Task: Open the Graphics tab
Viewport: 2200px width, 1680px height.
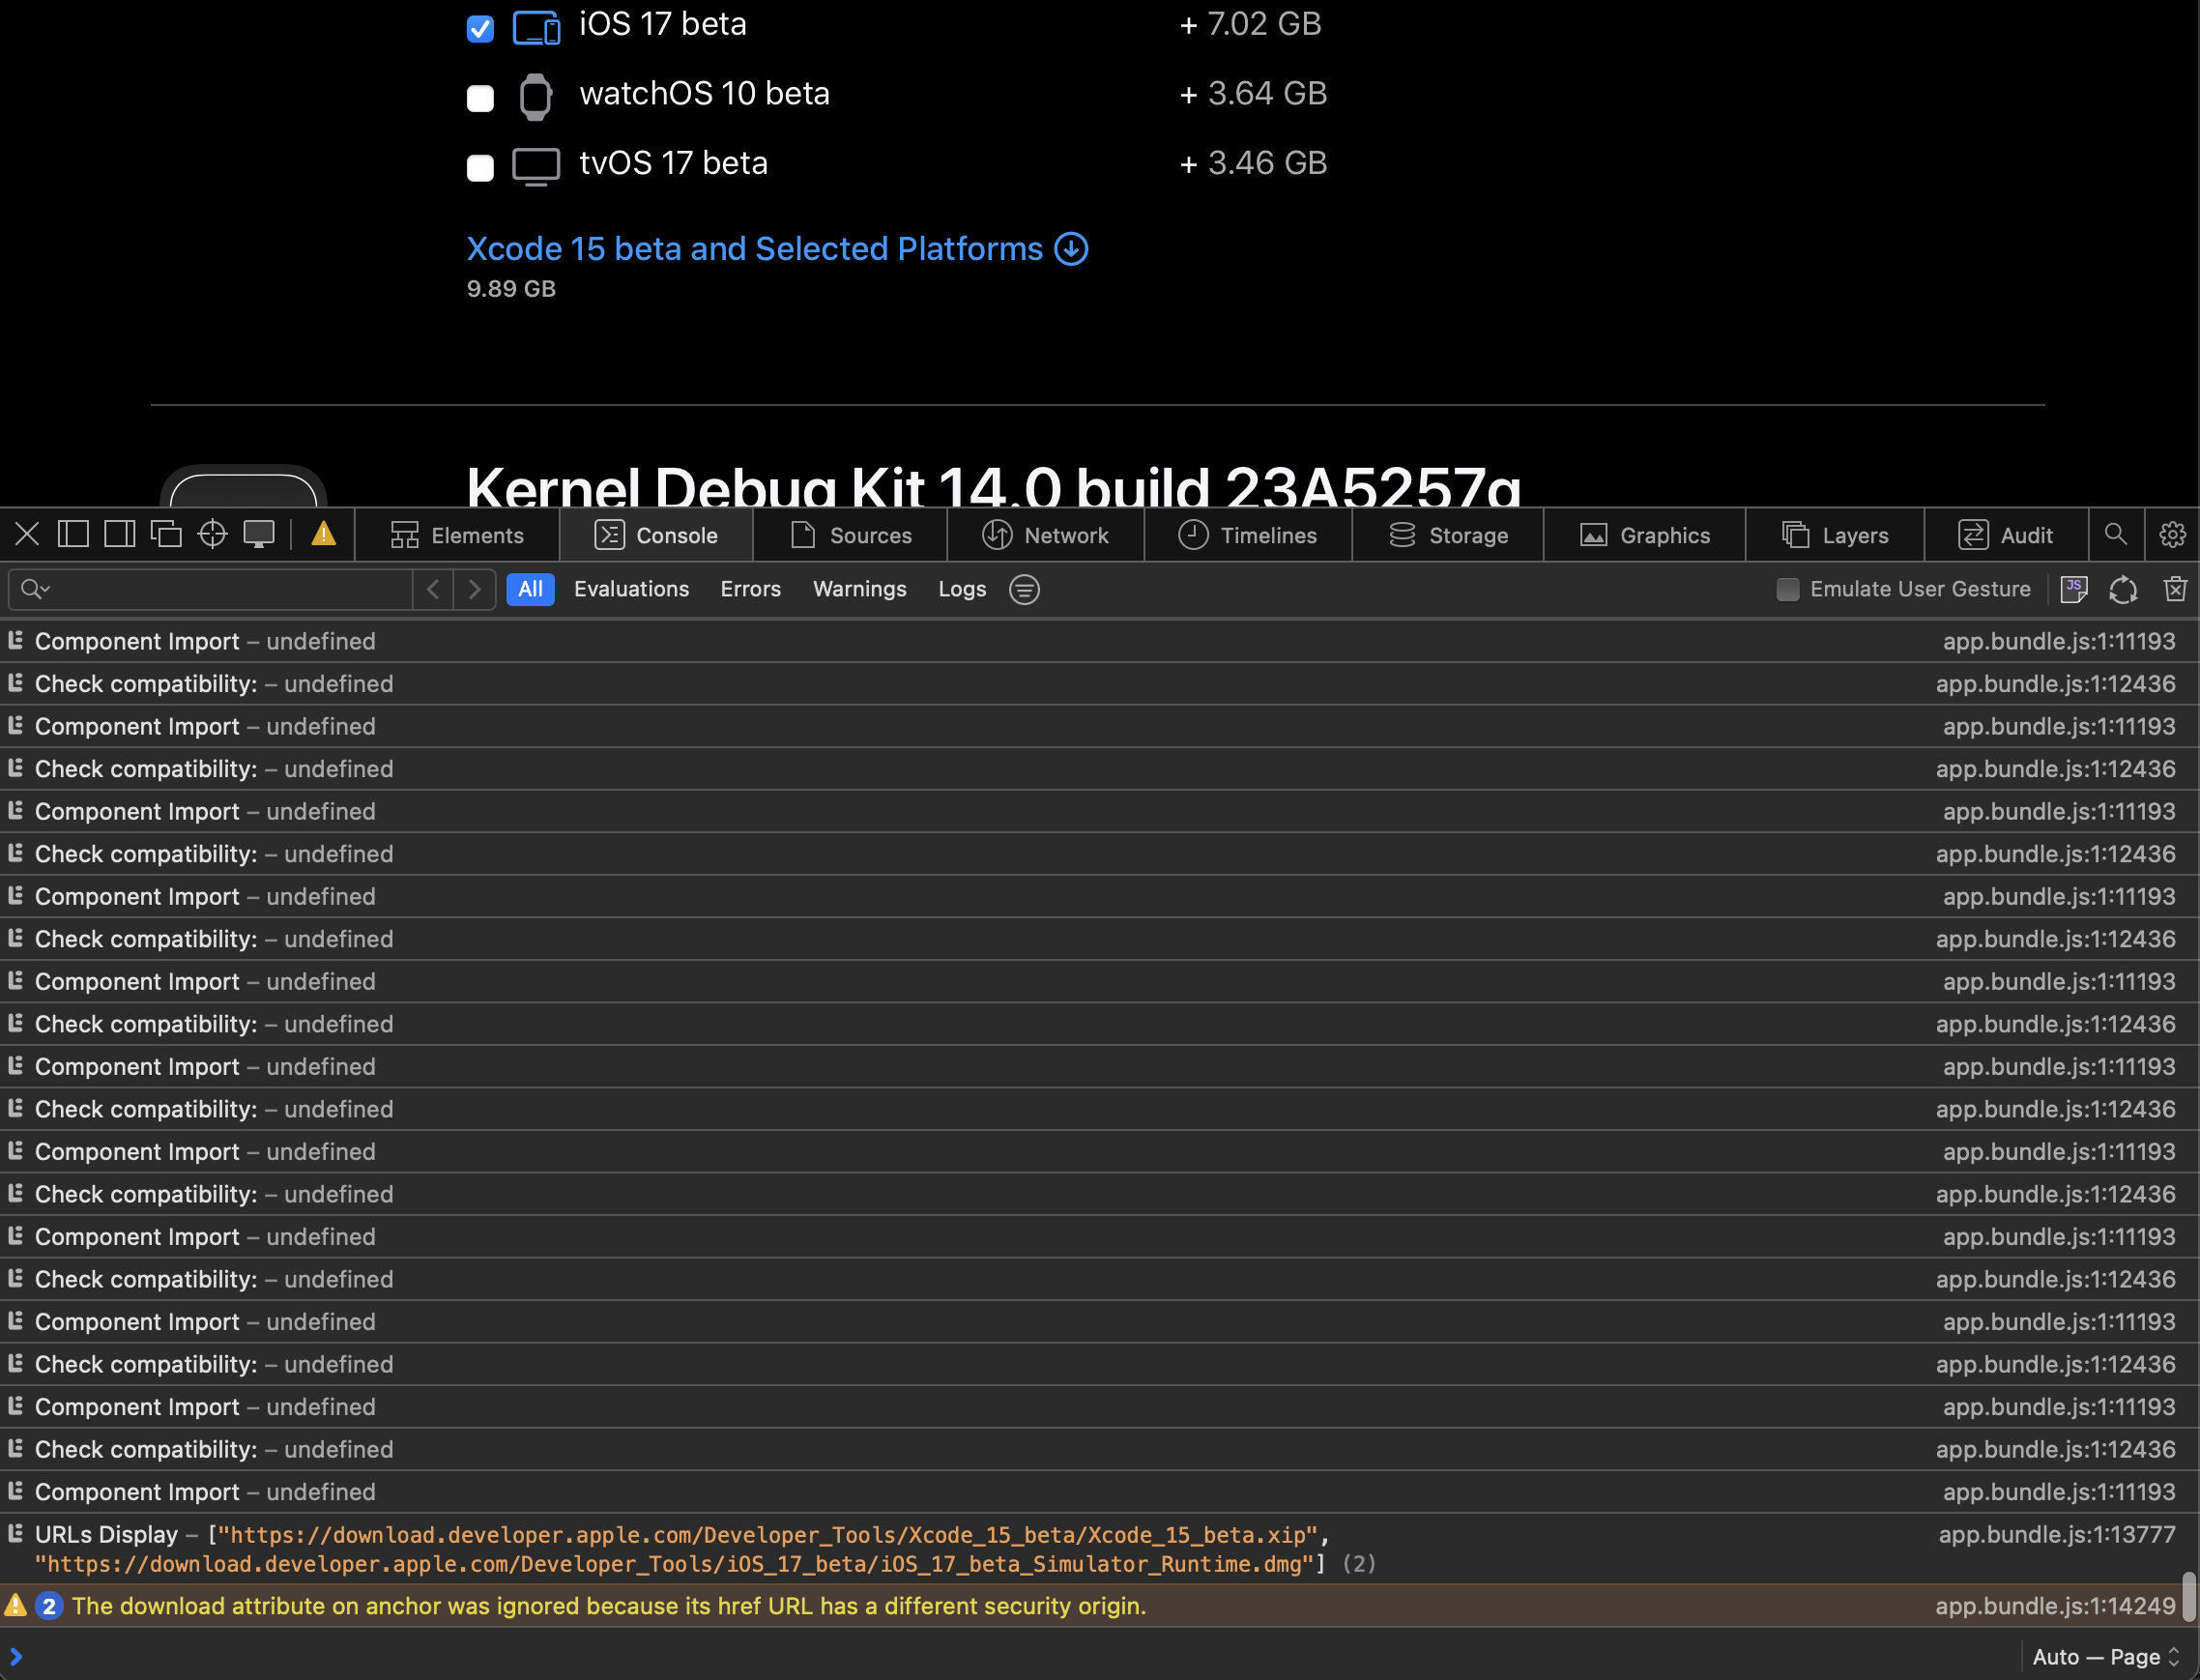Action: pos(1645,536)
